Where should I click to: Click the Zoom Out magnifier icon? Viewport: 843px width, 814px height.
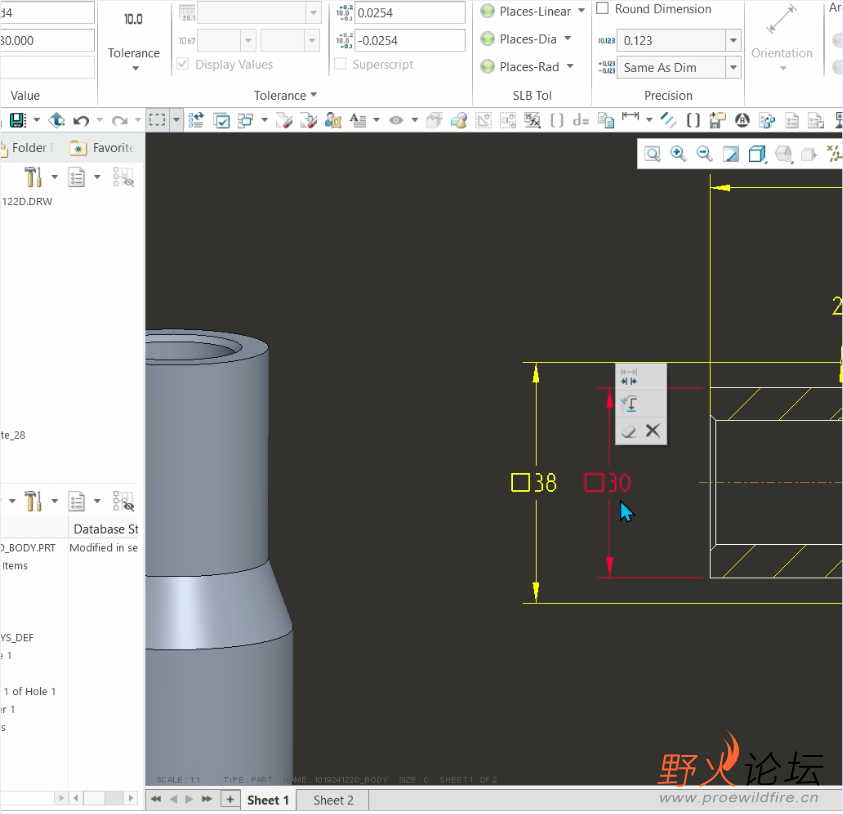[x=704, y=154]
